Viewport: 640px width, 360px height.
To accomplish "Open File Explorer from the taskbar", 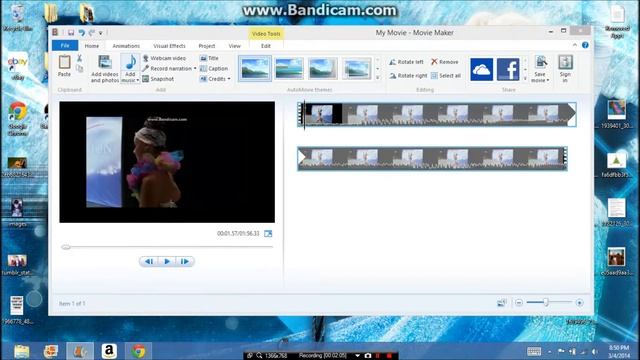I will [21, 351].
